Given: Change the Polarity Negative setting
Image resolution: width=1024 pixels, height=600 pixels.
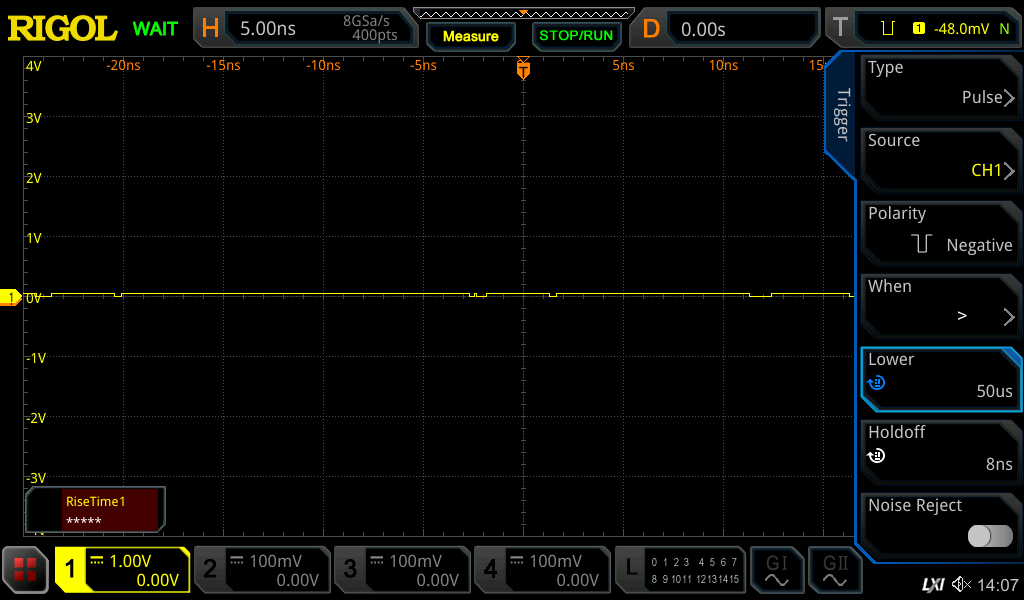Looking at the screenshot, I should click(940, 230).
